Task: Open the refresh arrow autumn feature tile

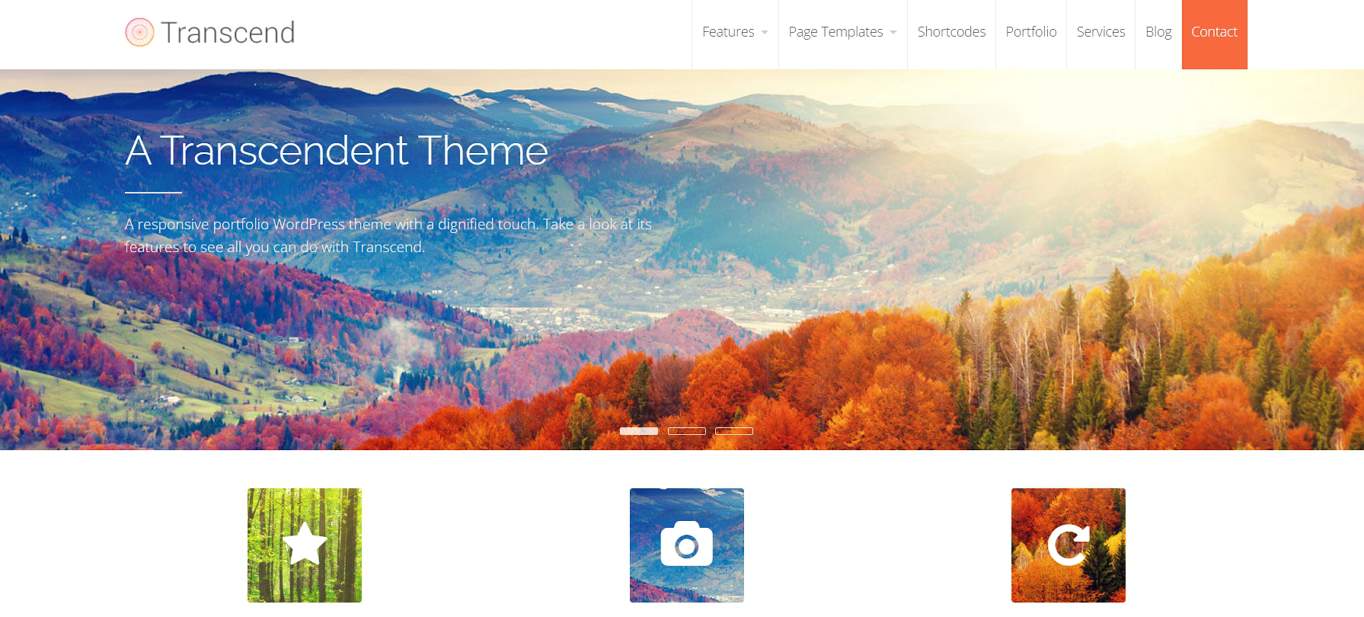Action: tap(1068, 545)
